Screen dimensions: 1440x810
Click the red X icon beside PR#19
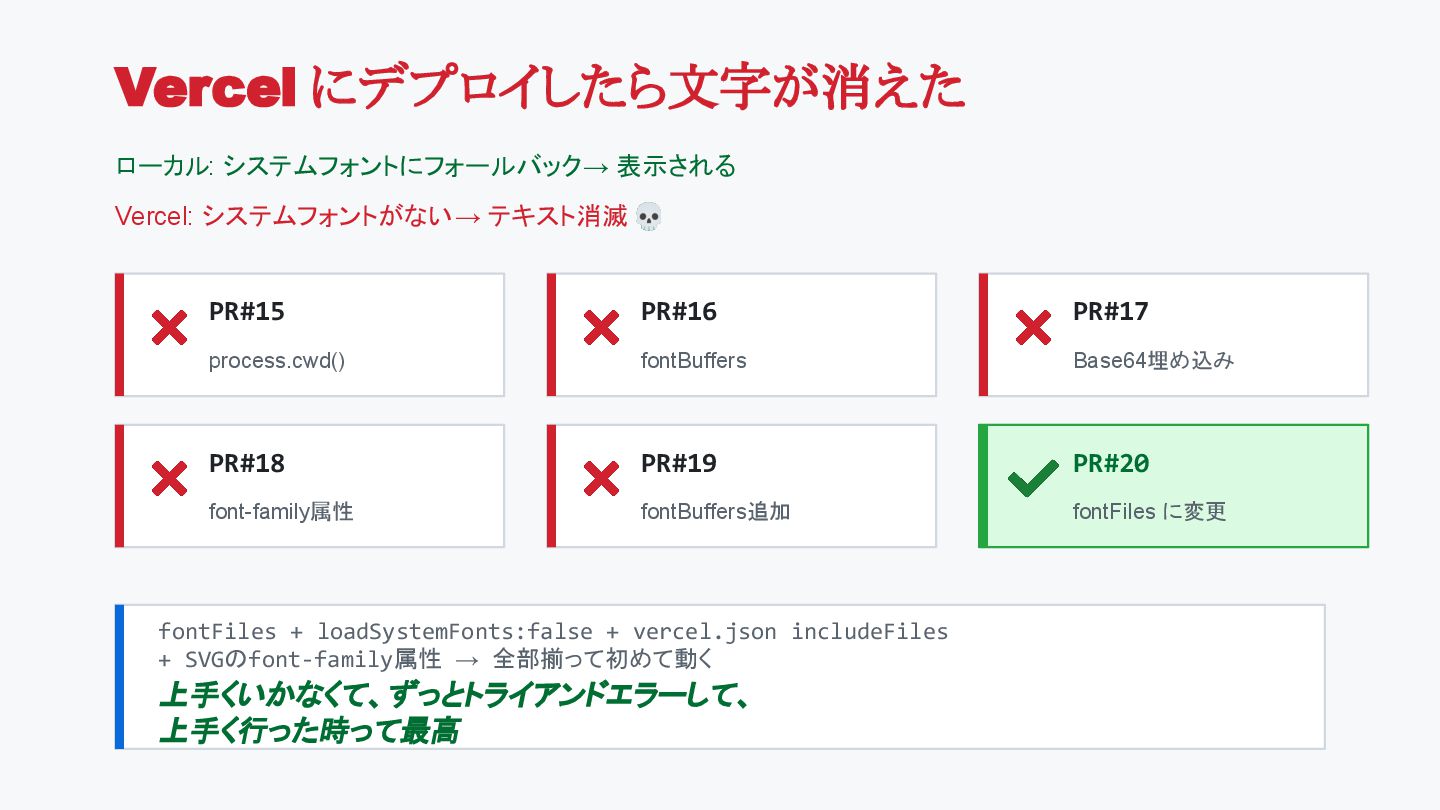pyautogui.click(x=601, y=479)
